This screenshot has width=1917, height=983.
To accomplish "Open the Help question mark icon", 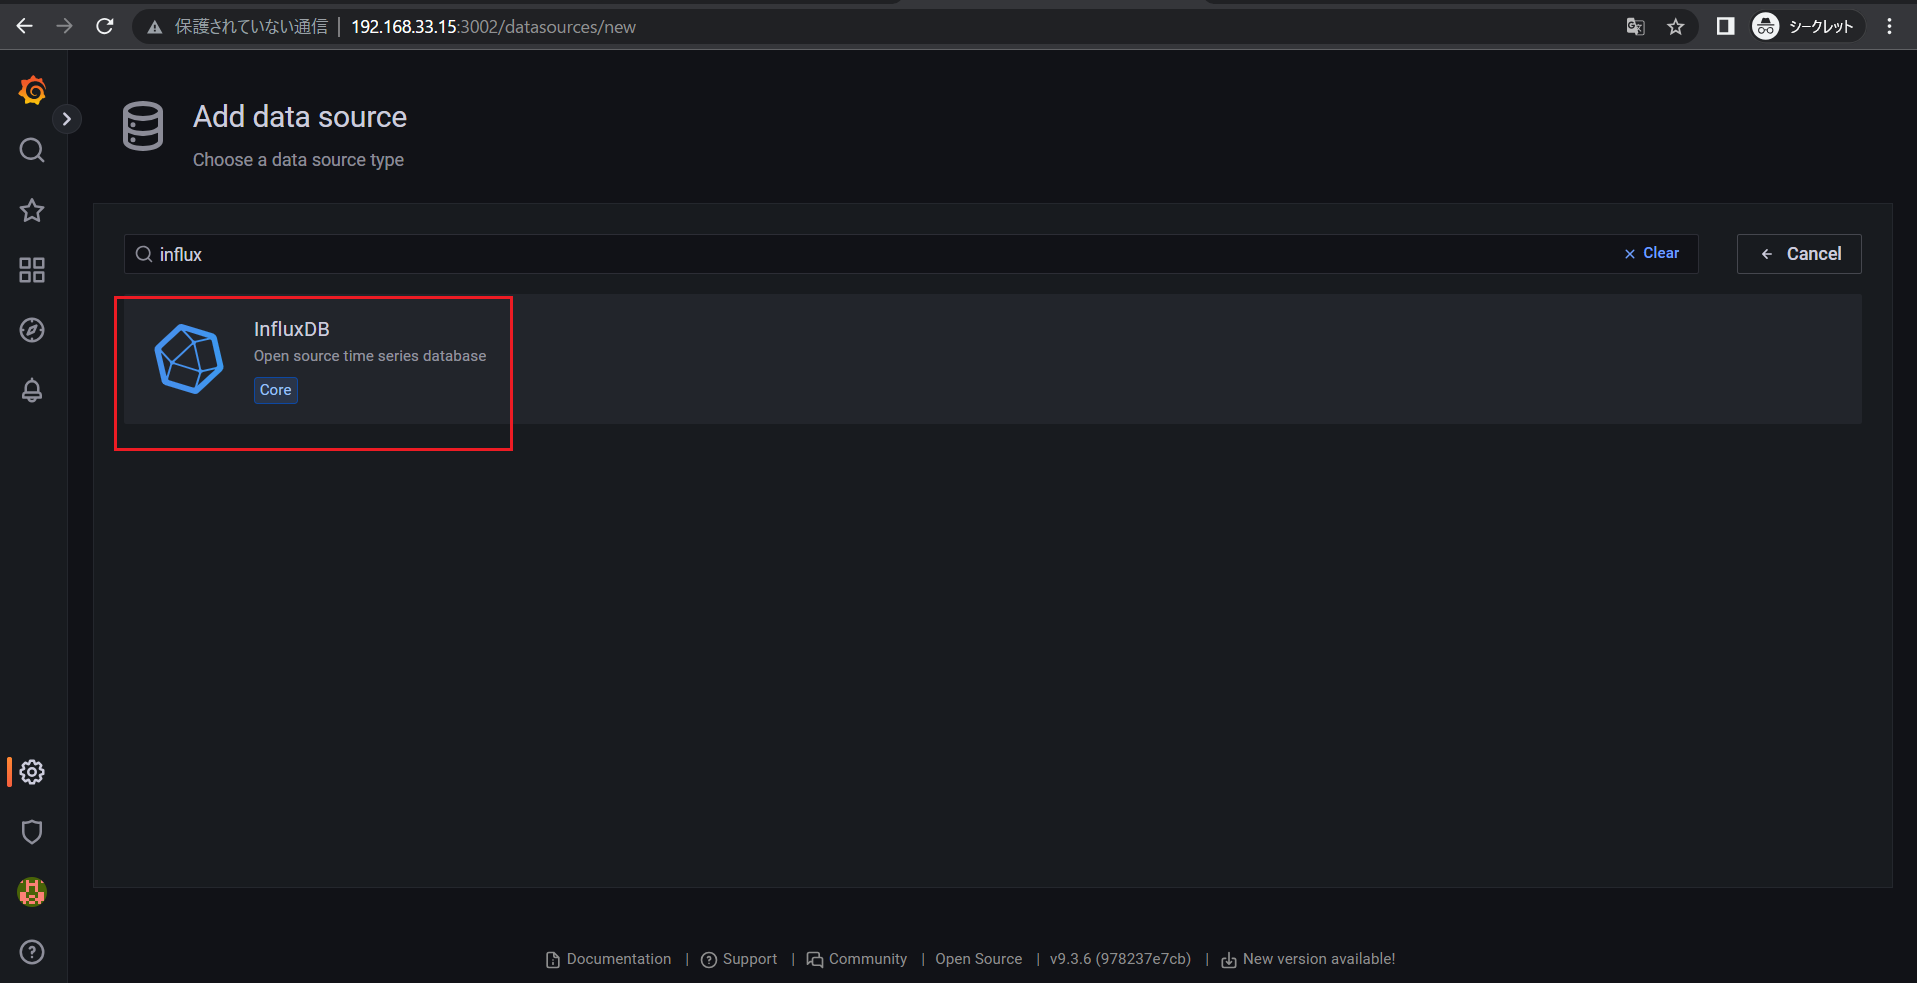I will pos(32,952).
